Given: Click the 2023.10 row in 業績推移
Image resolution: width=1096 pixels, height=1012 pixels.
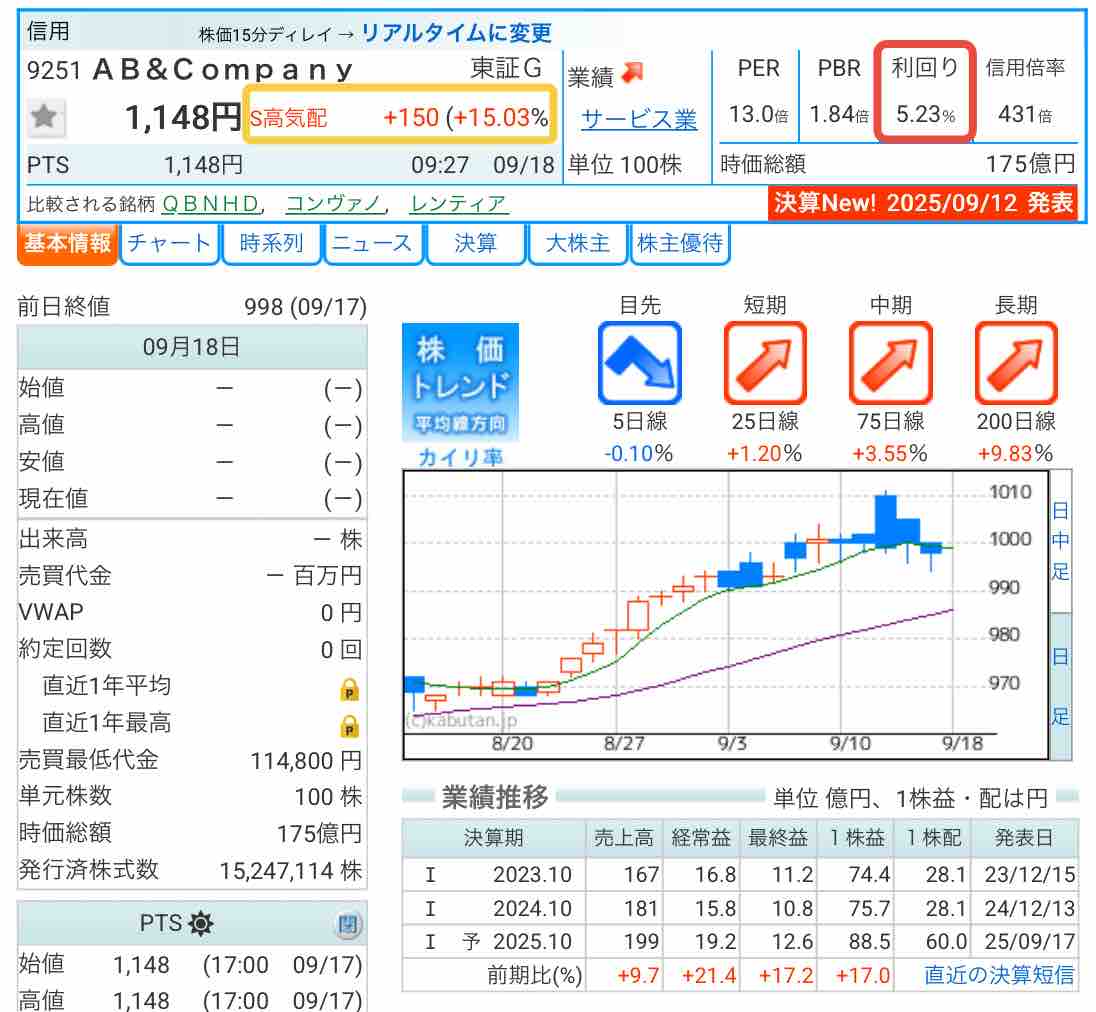Looking at the screenshot, I should [740, 874].
